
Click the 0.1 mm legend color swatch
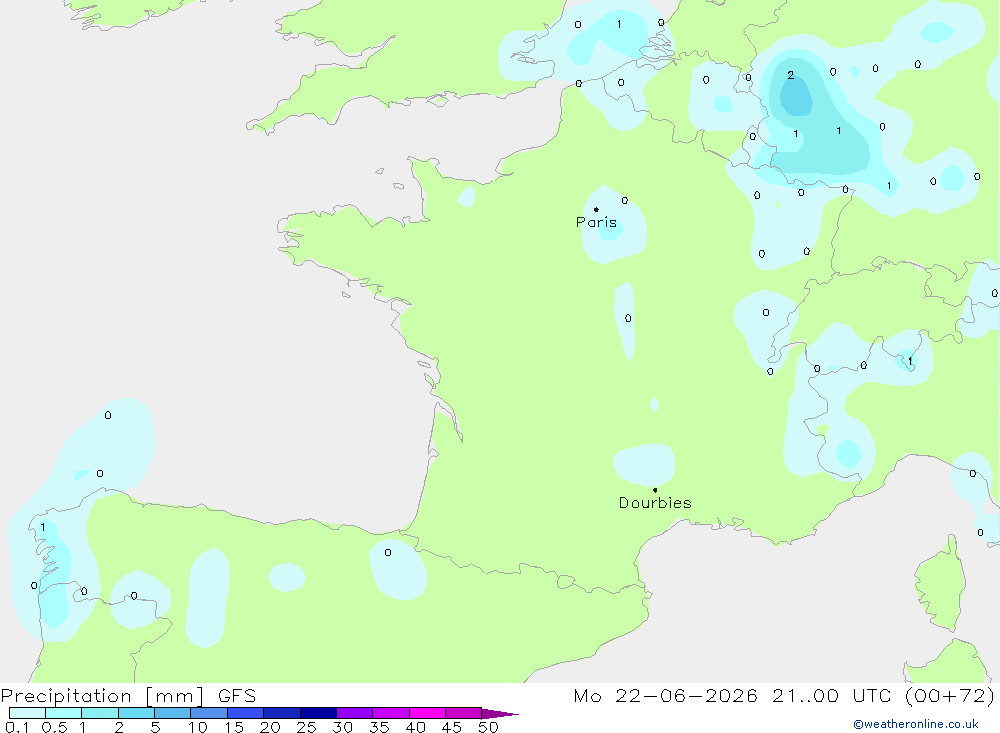(x=27, y=713)
